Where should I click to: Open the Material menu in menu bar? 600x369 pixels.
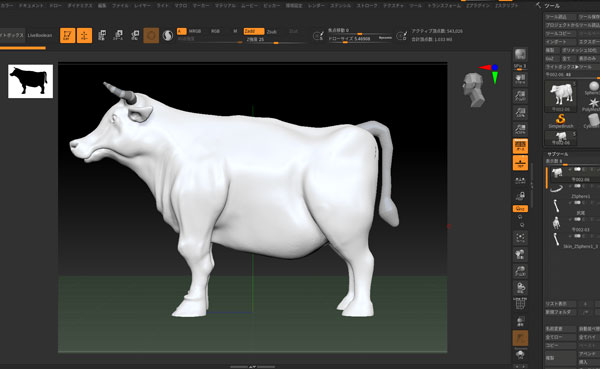tap(225, 6)
